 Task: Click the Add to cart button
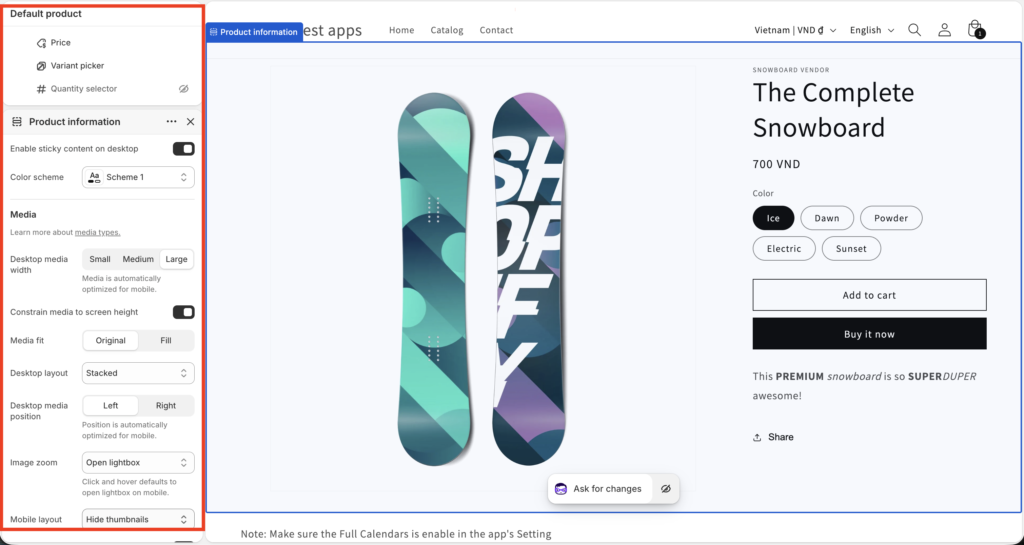(869, 295)
